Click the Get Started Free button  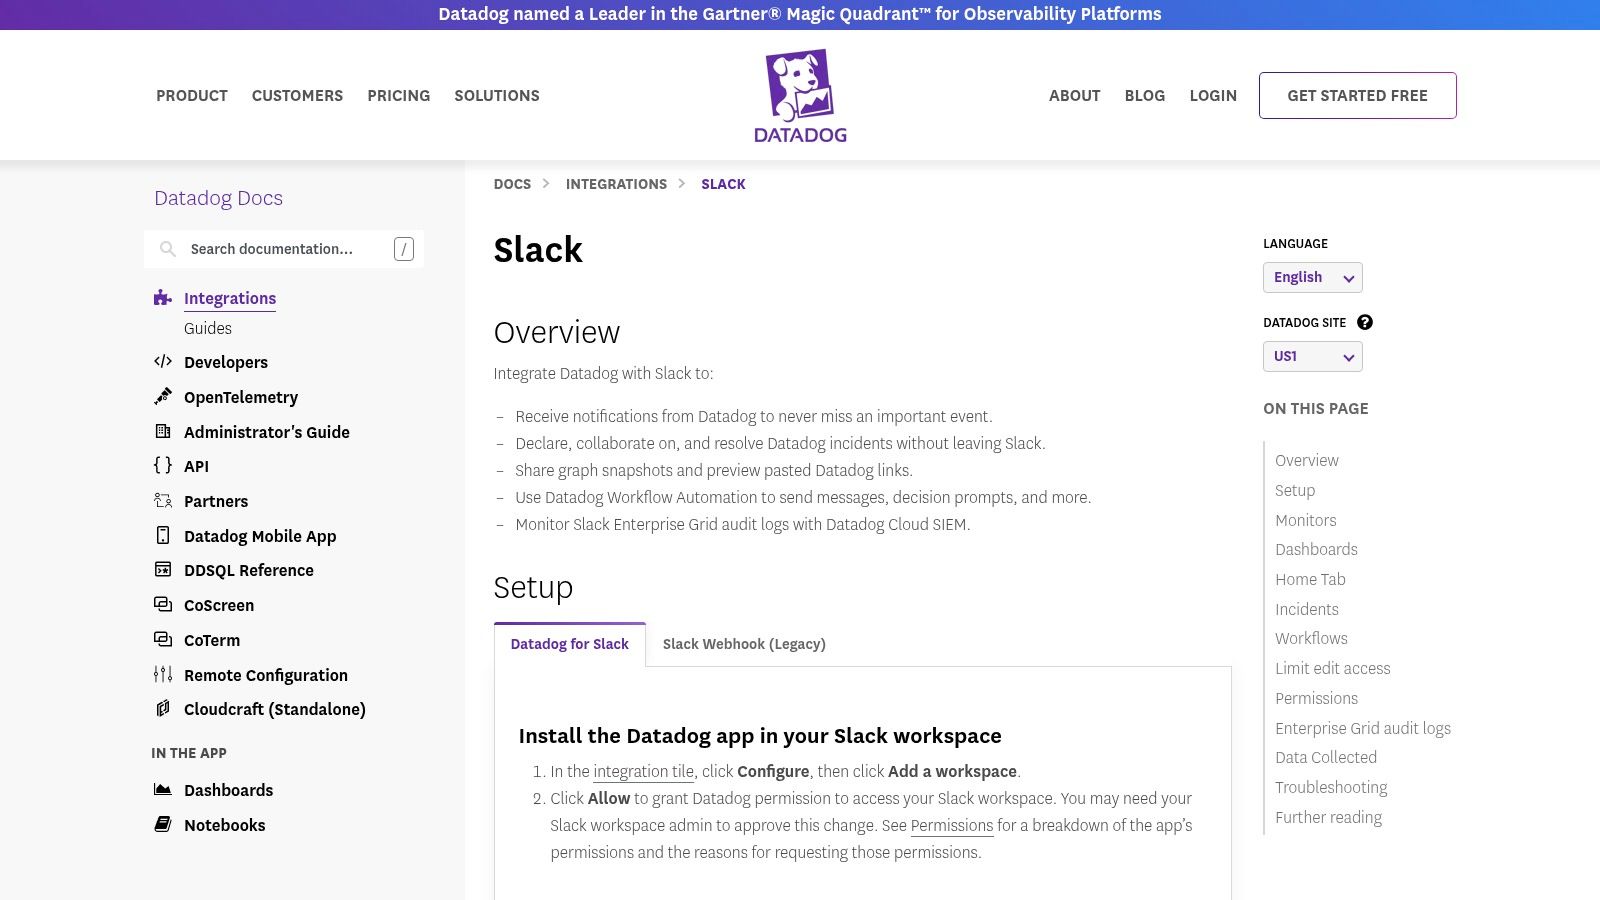(1357, 95)
